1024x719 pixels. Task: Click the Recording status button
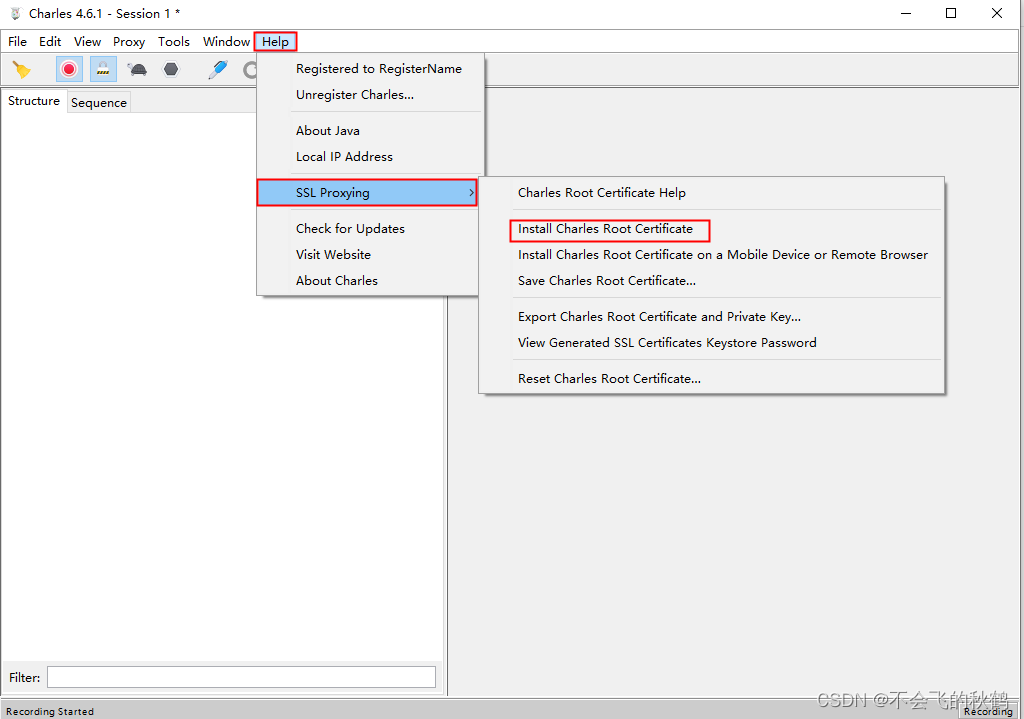click(x=988, y=711)
